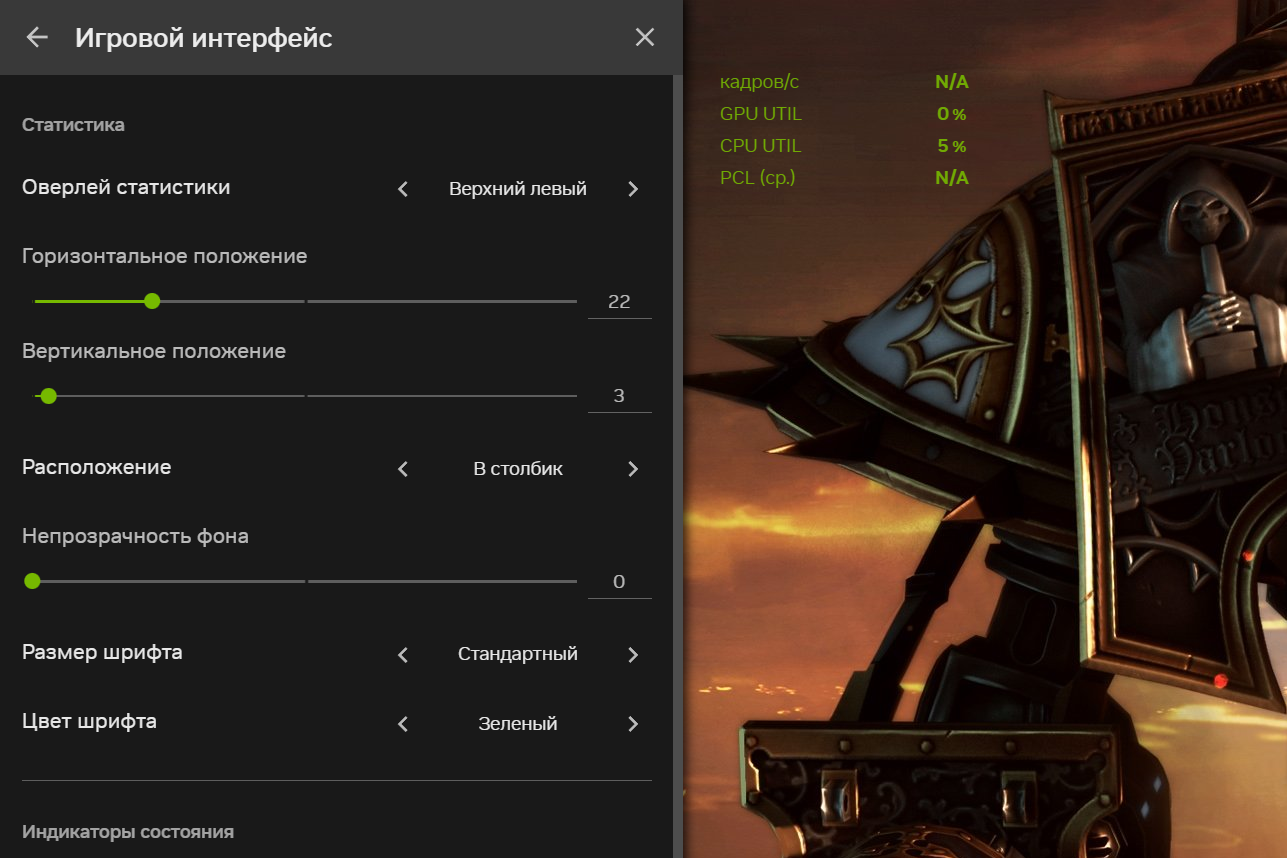The width and height of the screenshot is (1287, 858).
Task: Select next Оверлей статистики position
Action: 633,189
